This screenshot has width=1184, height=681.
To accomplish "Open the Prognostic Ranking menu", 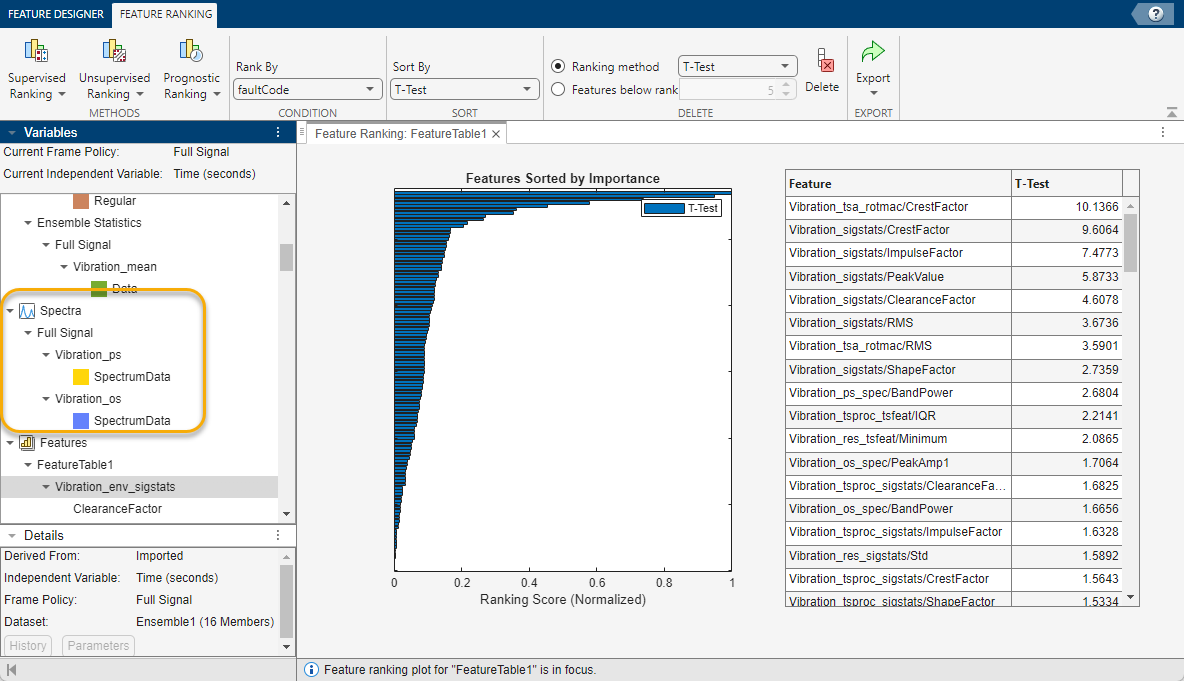I will tap(191, 71).
